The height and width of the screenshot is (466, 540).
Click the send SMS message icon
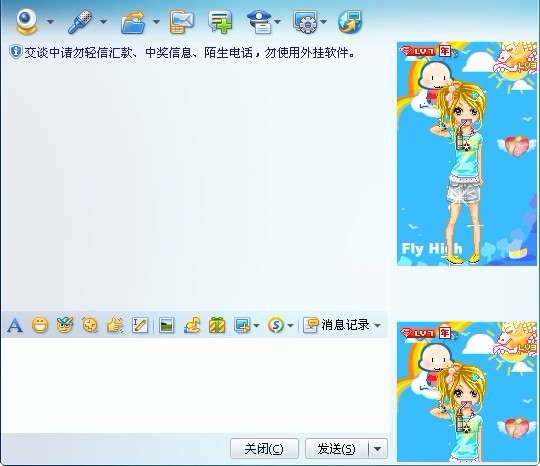(181, 22)
